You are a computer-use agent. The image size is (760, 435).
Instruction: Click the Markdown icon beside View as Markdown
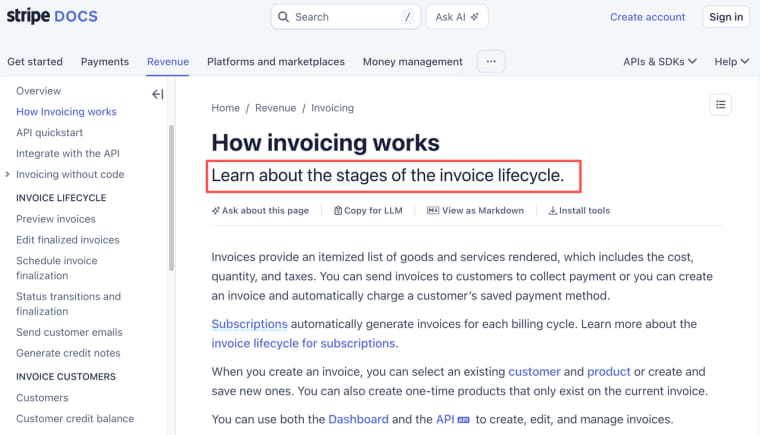coord(433,210)
